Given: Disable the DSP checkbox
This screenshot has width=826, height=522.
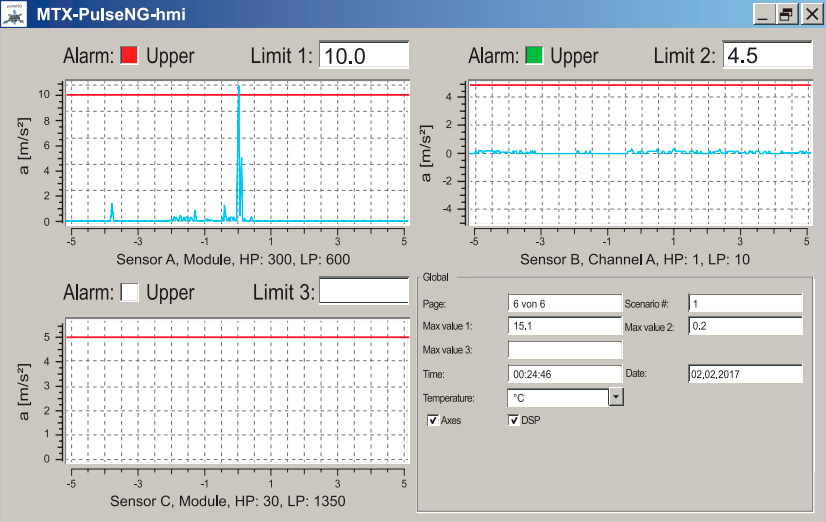Looking at the screenshot, I should point(514,421).
